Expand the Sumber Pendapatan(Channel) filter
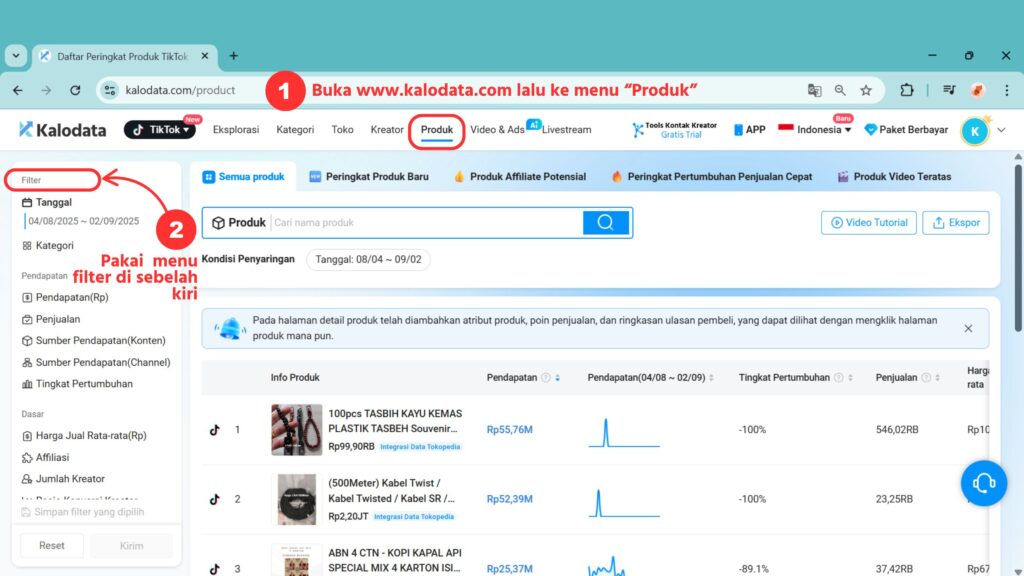The image size is (1024, 576). tap(96, 362)
